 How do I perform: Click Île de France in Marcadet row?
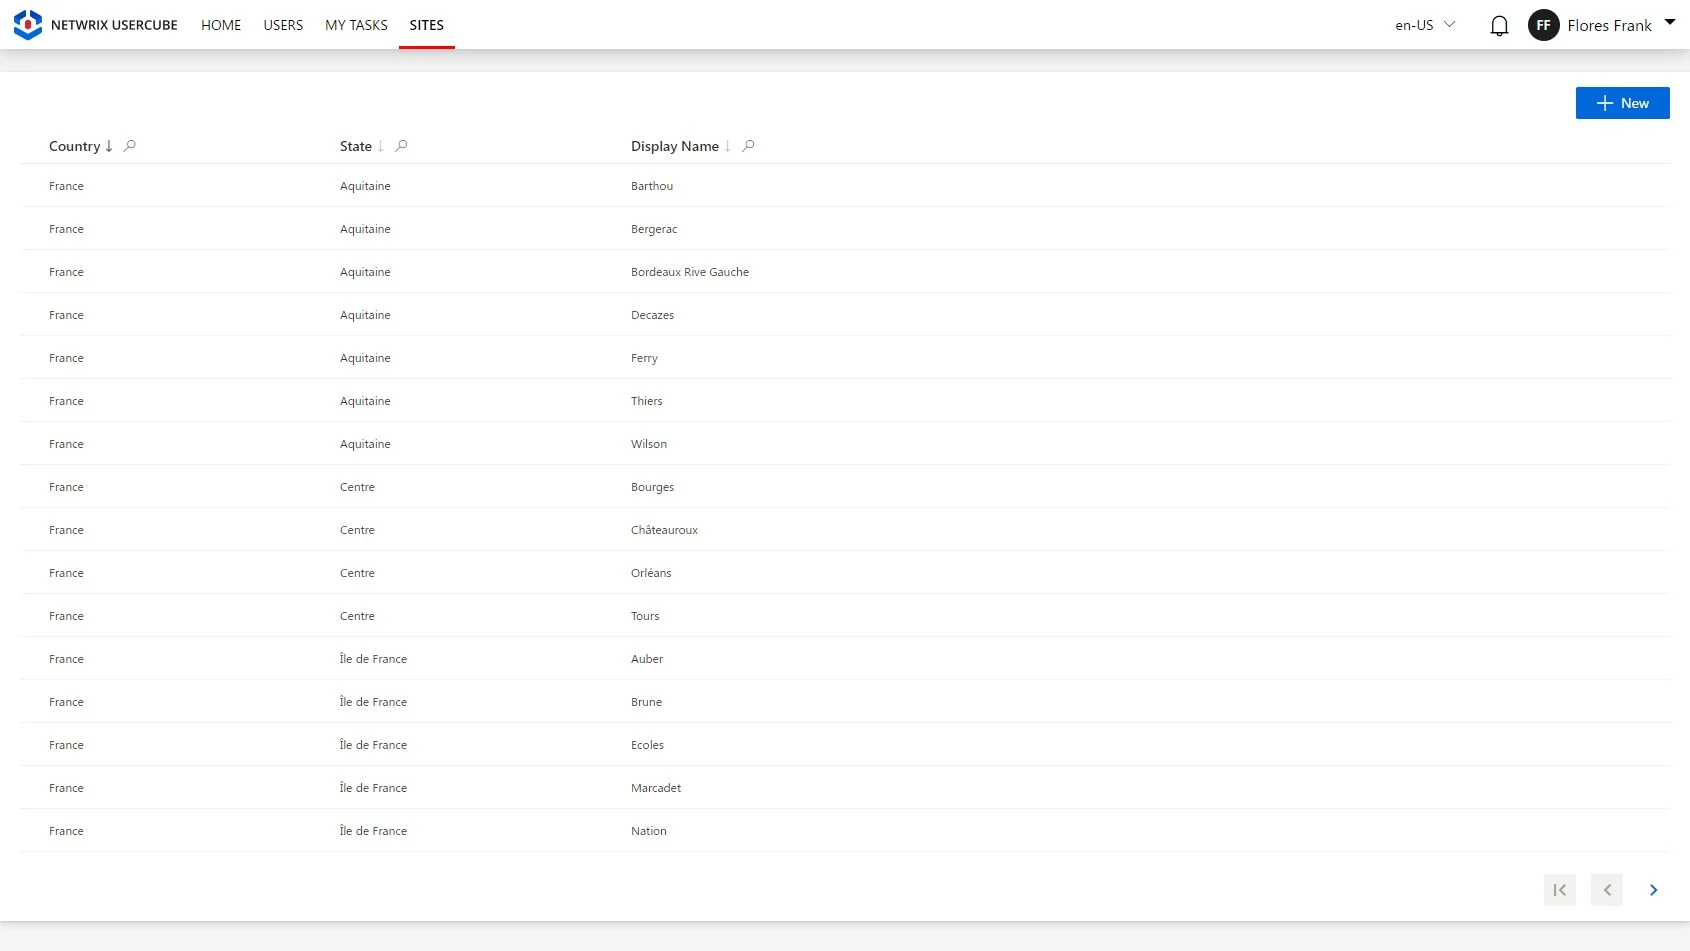[373, 788]
